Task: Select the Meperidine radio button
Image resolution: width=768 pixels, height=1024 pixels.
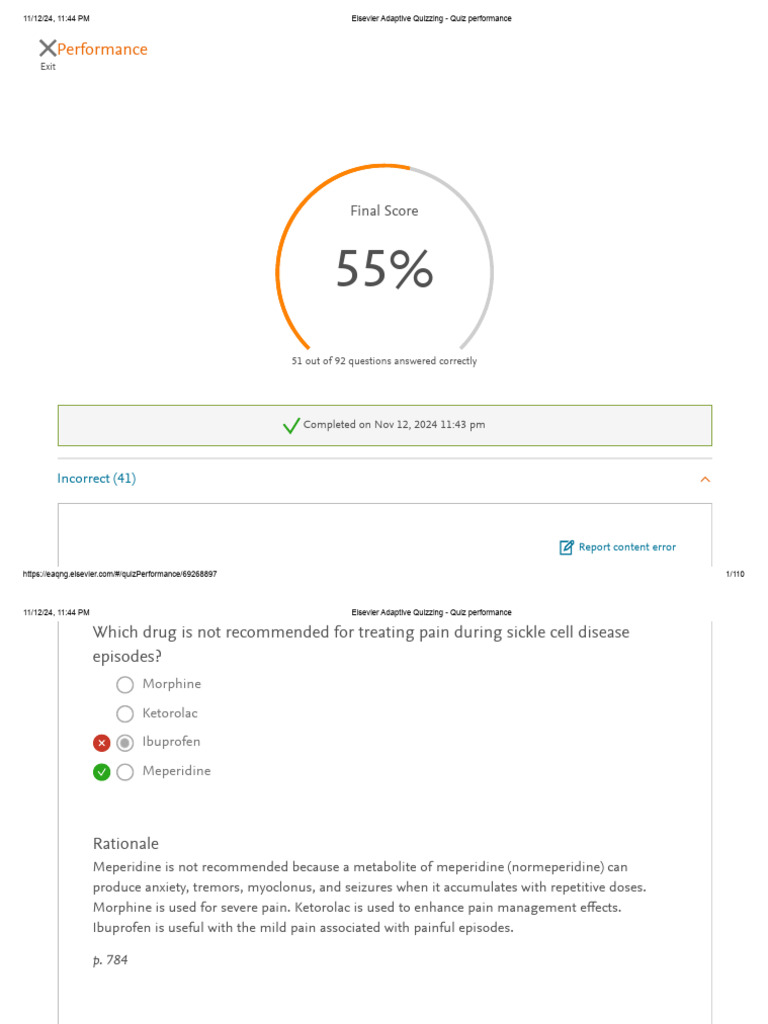Action: click(x=125, y=772)
